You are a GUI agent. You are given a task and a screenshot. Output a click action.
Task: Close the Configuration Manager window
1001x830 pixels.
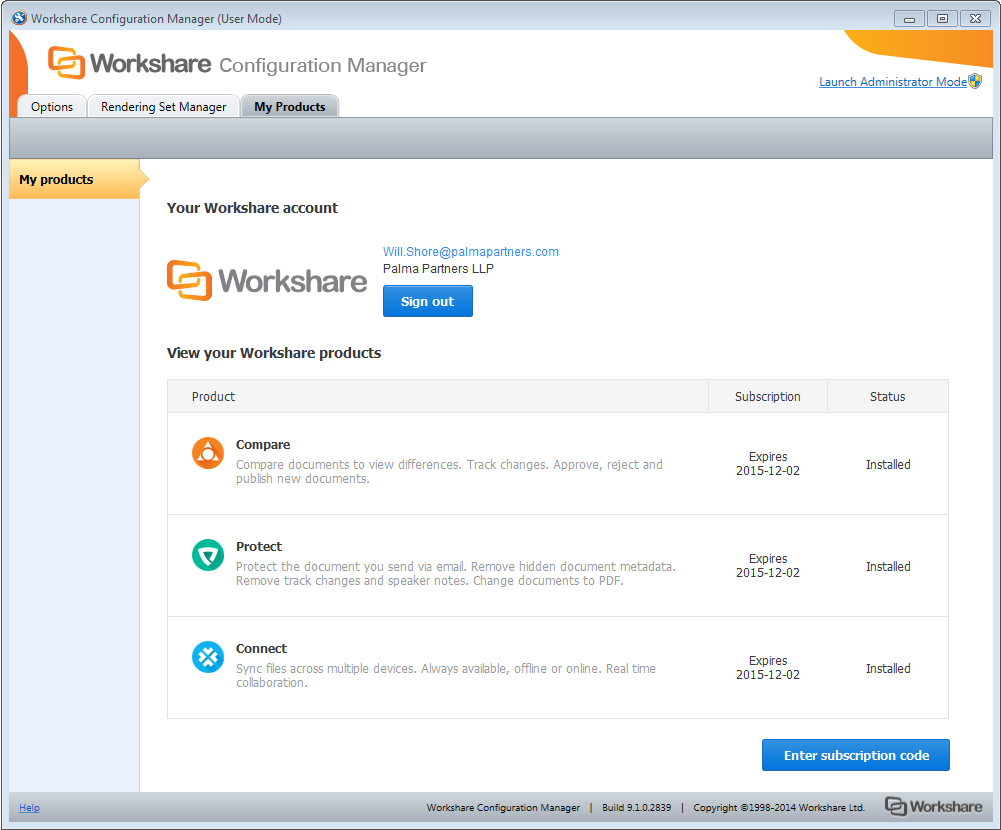(975, 19)
